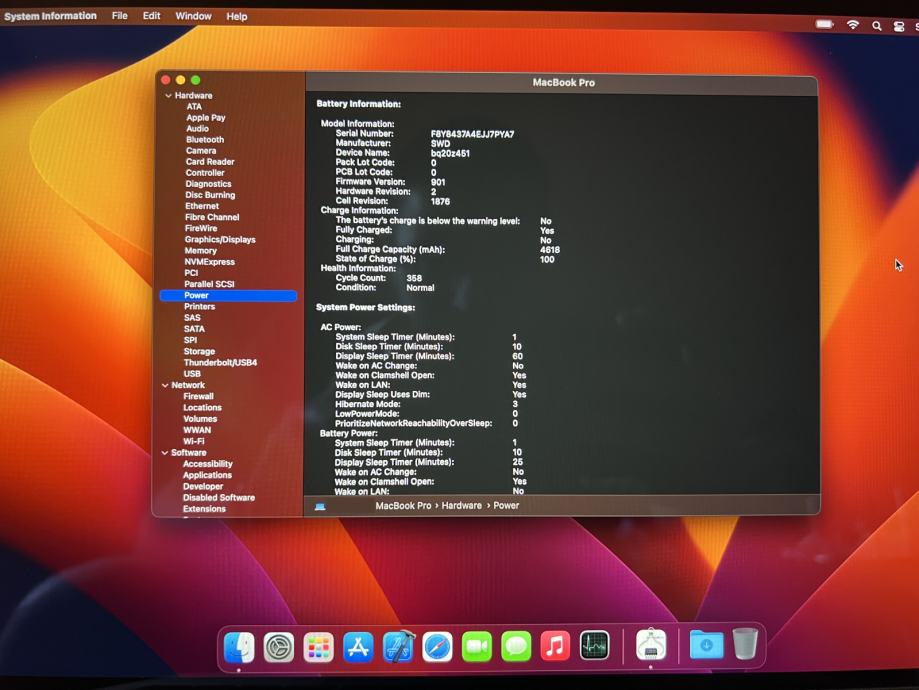Open the File menu
Viewport: 919px width, 690px height.
(119, 16)
